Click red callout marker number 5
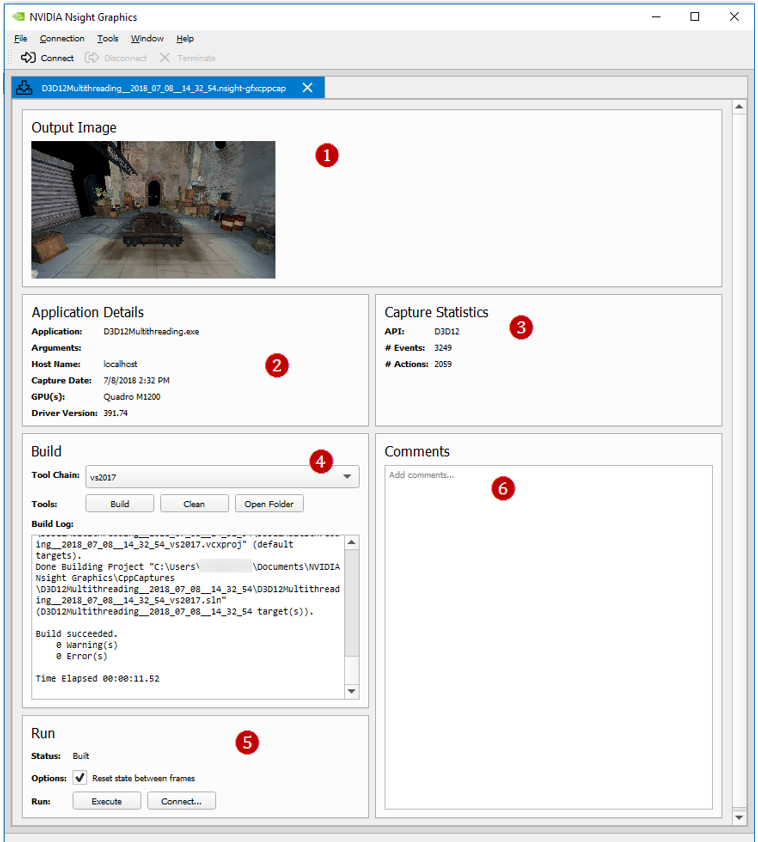The height and width of the screenshot is (842, 758). (246, 742)
